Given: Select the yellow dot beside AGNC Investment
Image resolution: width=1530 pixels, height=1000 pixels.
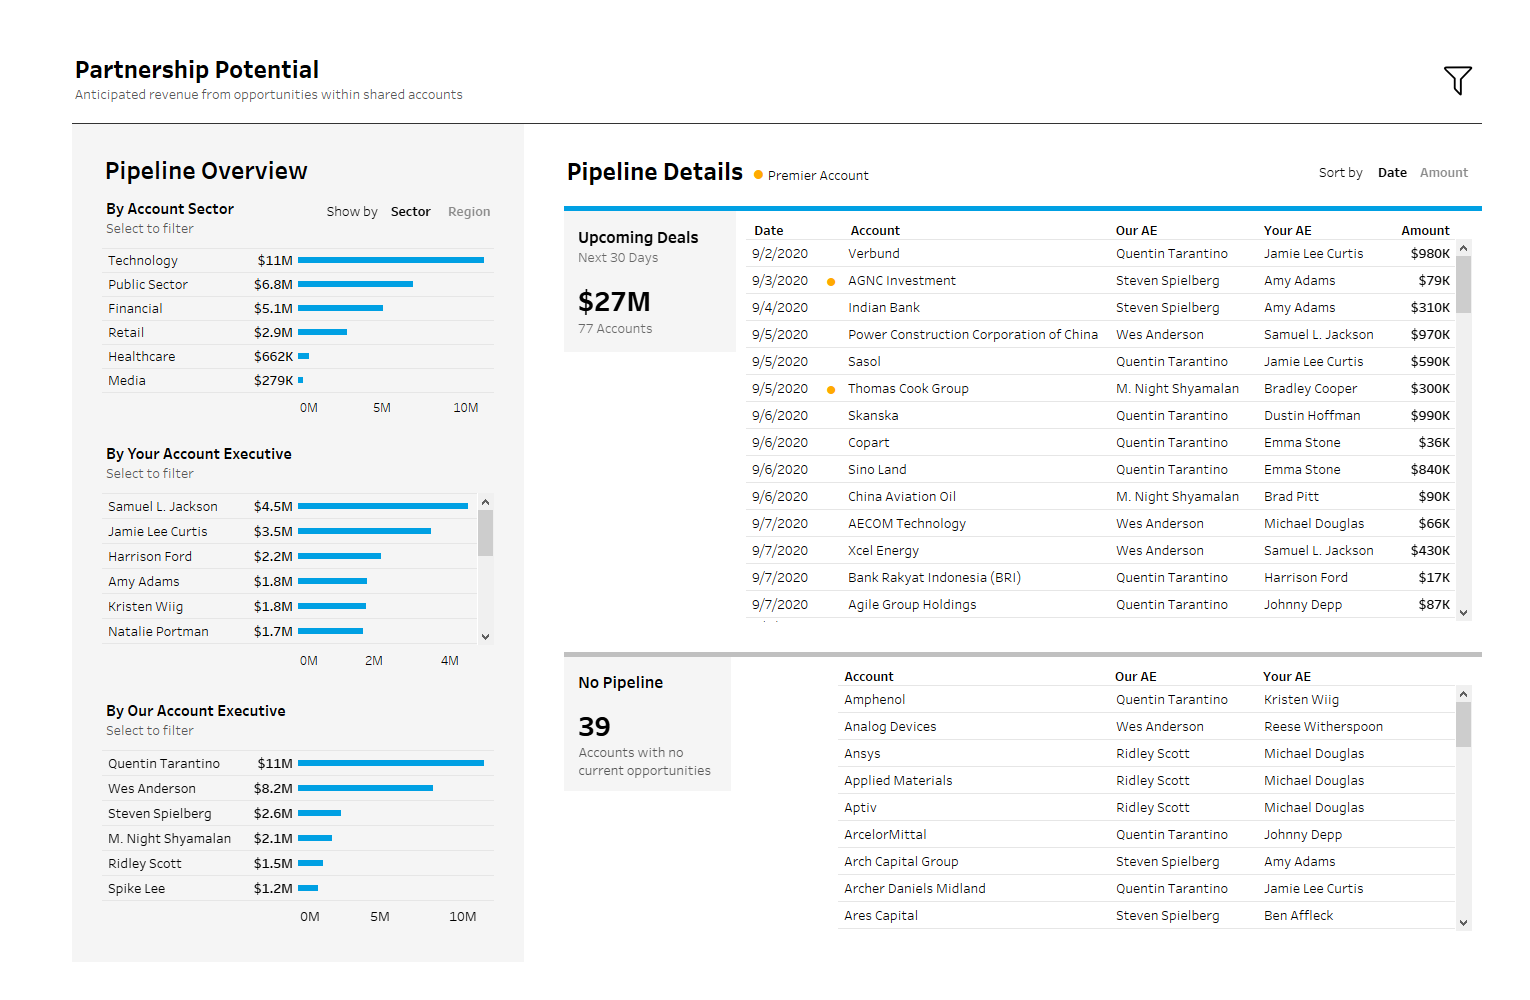Looking at the screenshot, I should (831, 281).
